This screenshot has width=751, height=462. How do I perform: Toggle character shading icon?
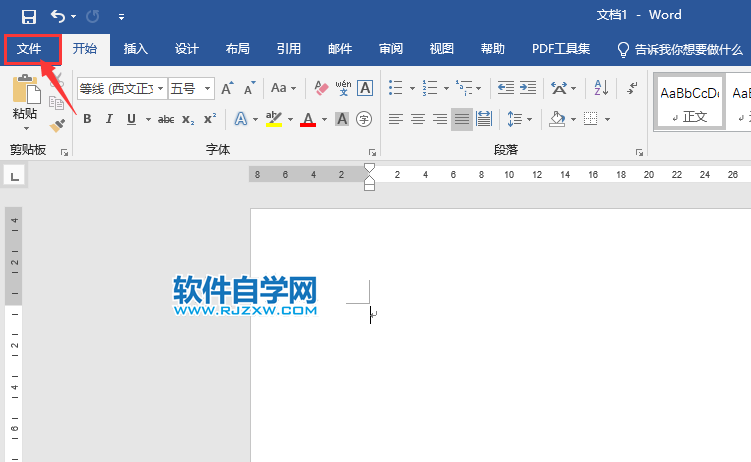point(342,119)
